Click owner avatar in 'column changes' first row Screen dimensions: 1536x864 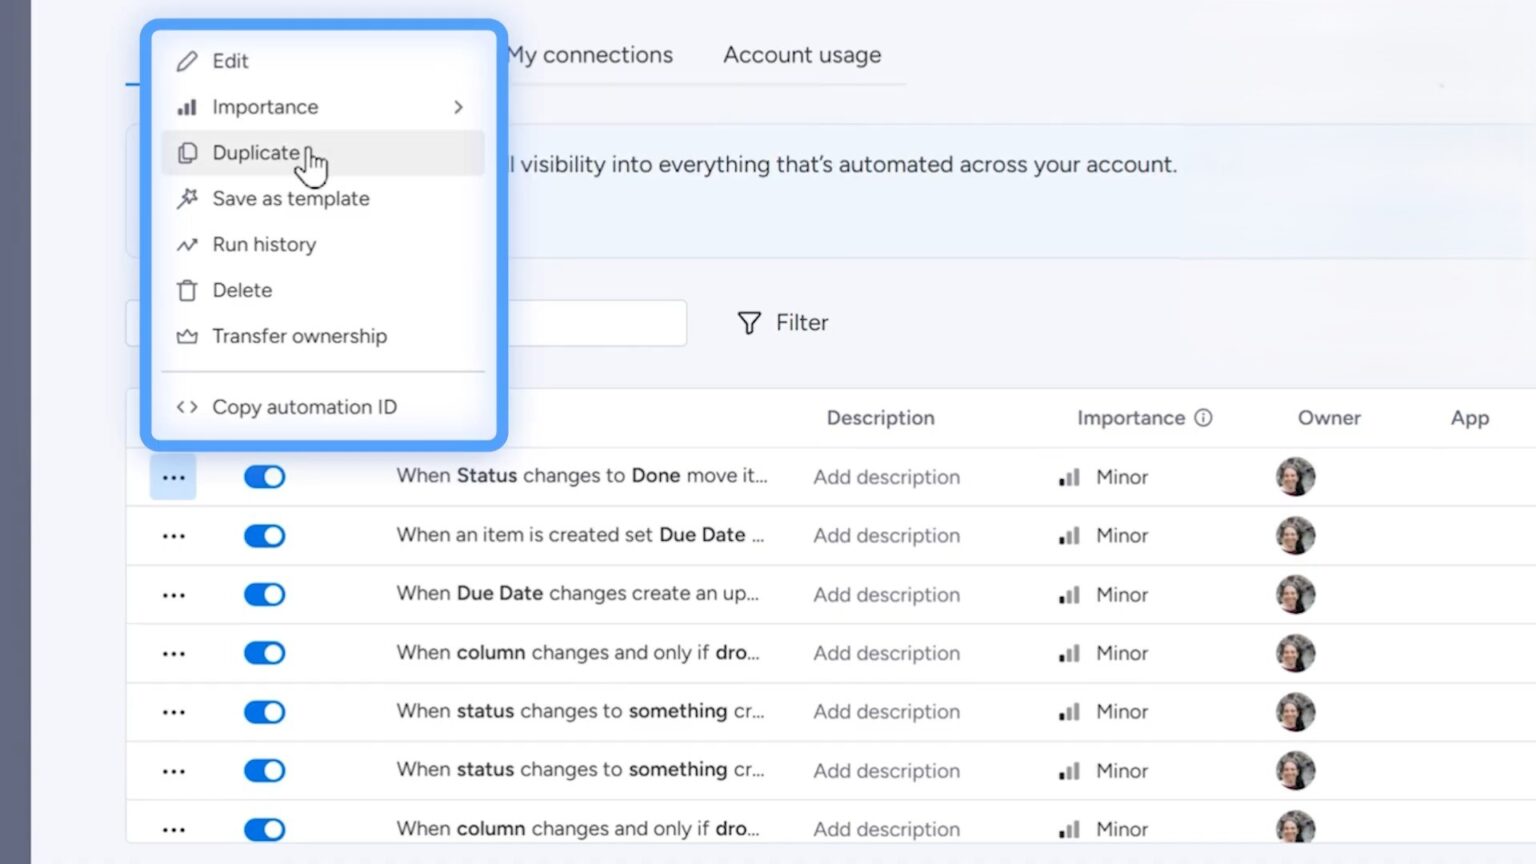click(1295, 653)
